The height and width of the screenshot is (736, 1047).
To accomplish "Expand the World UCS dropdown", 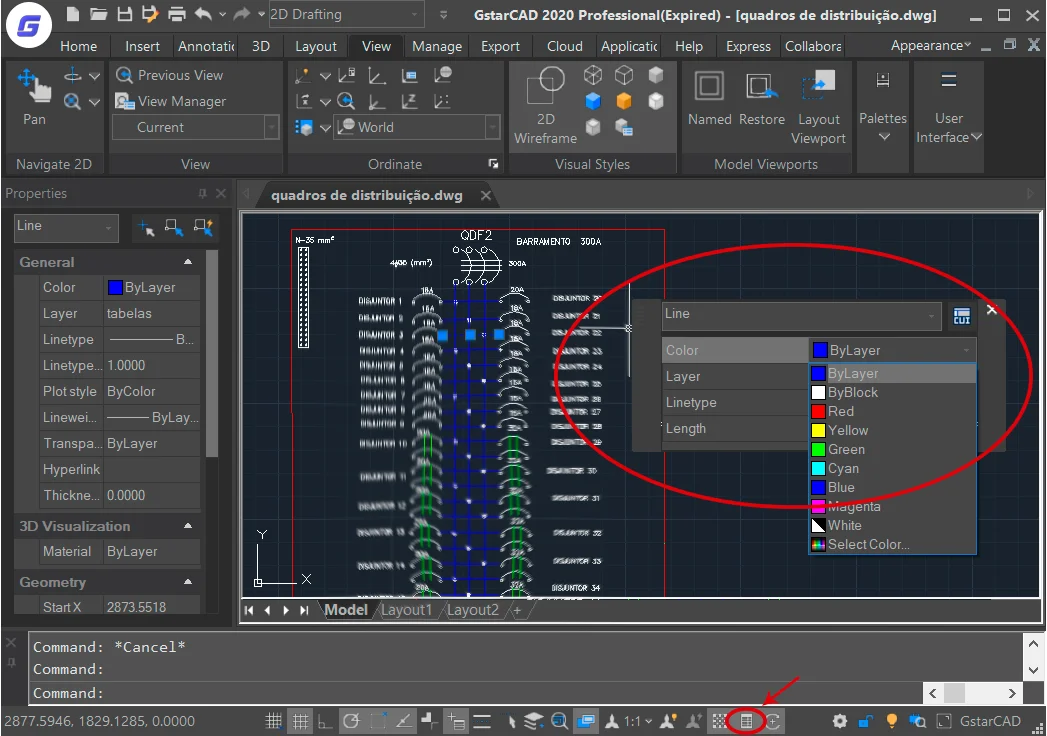I will pyautogui.click(x=492, y=127).
